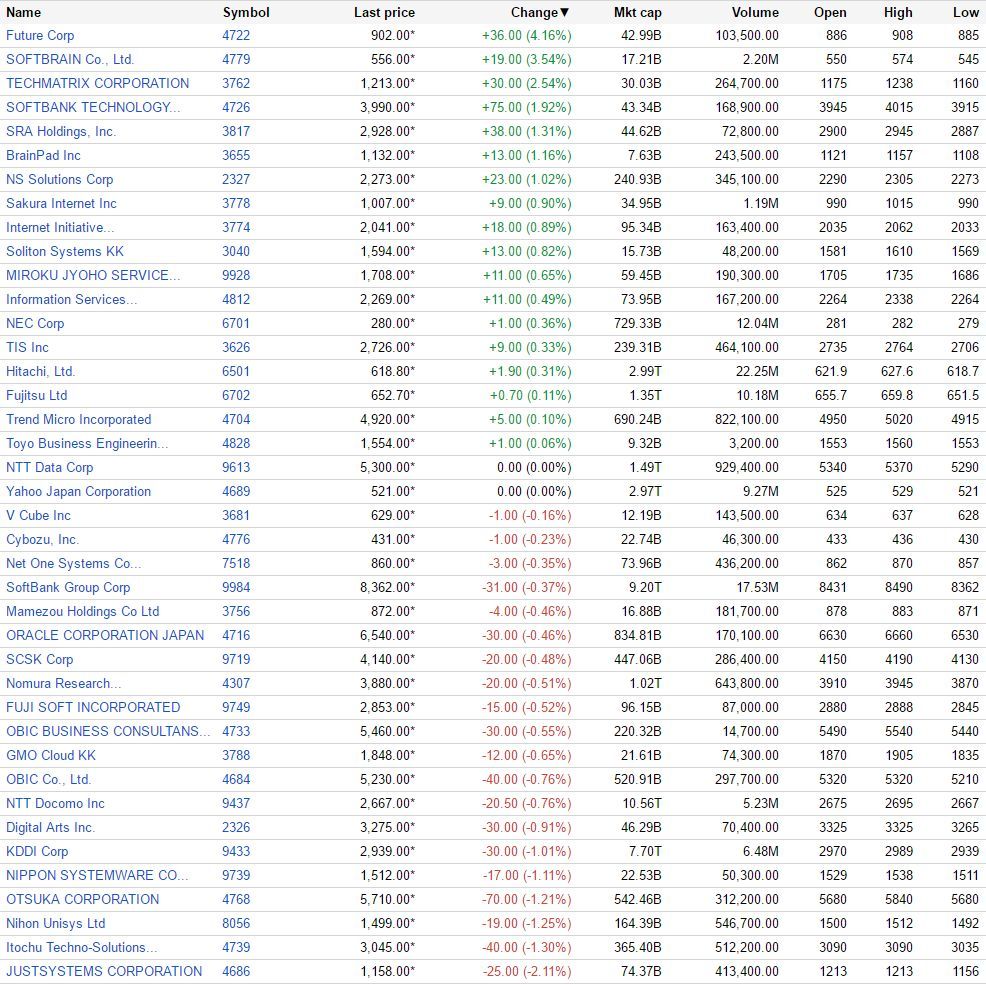
Task: Open Internet Initiative link
Action: click(x=60, y=227)
